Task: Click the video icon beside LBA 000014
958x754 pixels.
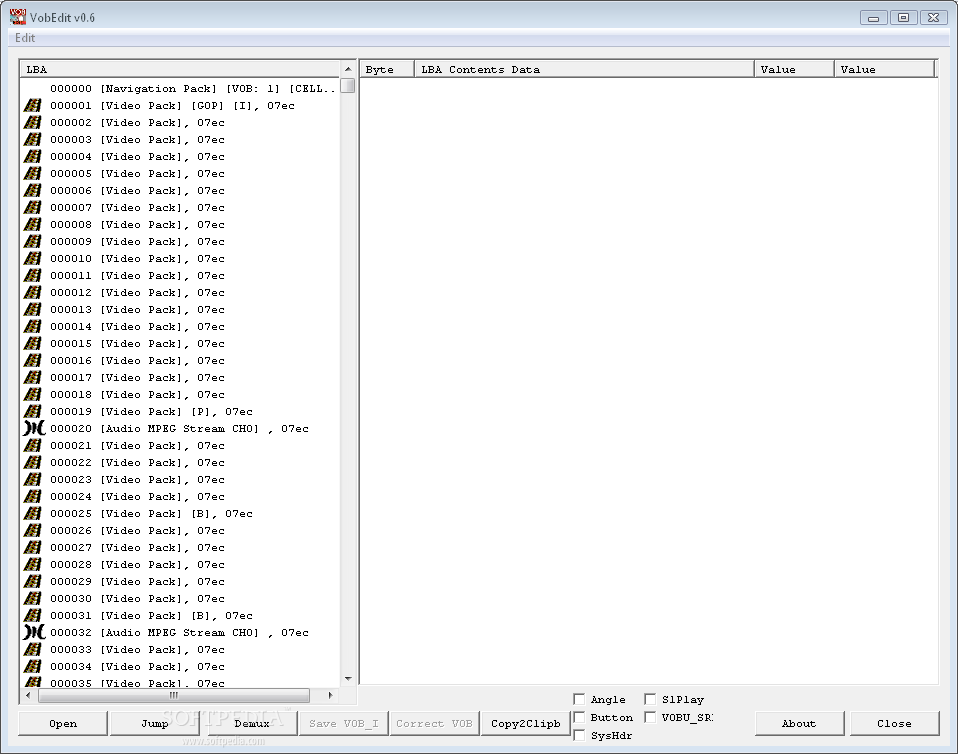Action: coord(32,326)
